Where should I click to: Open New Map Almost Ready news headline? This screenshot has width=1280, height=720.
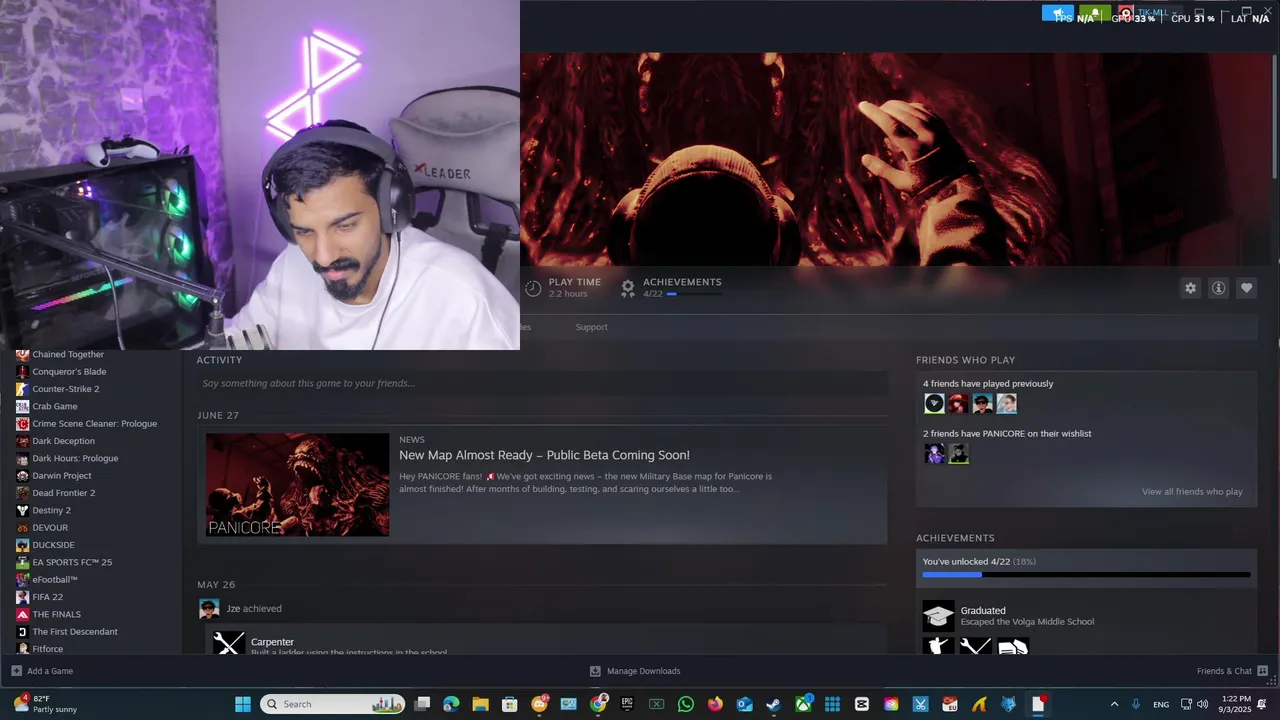544,455
